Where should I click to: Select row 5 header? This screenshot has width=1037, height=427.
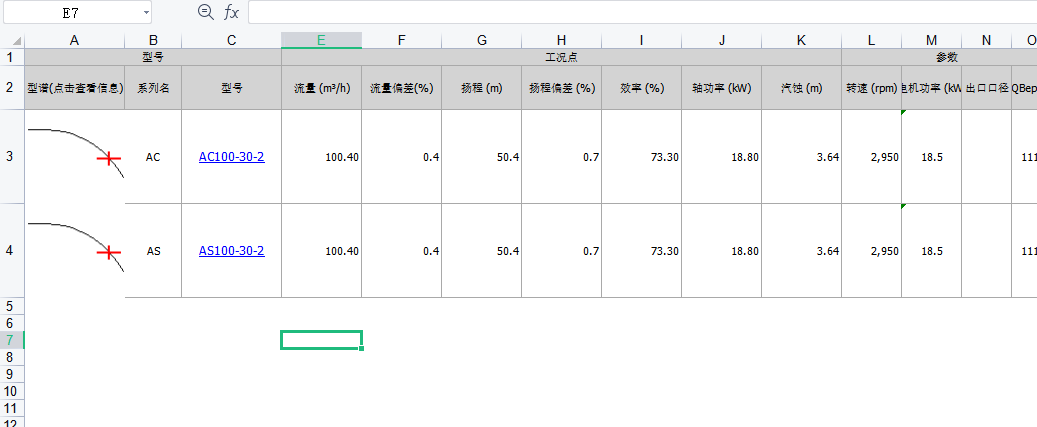pos(12,306)
